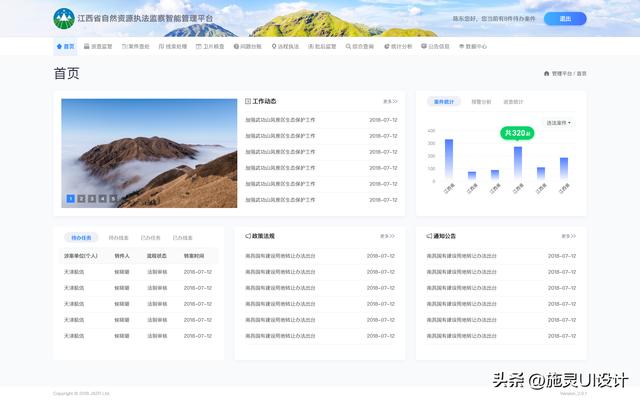Click the 工作动态 section icon

(248, 101)
